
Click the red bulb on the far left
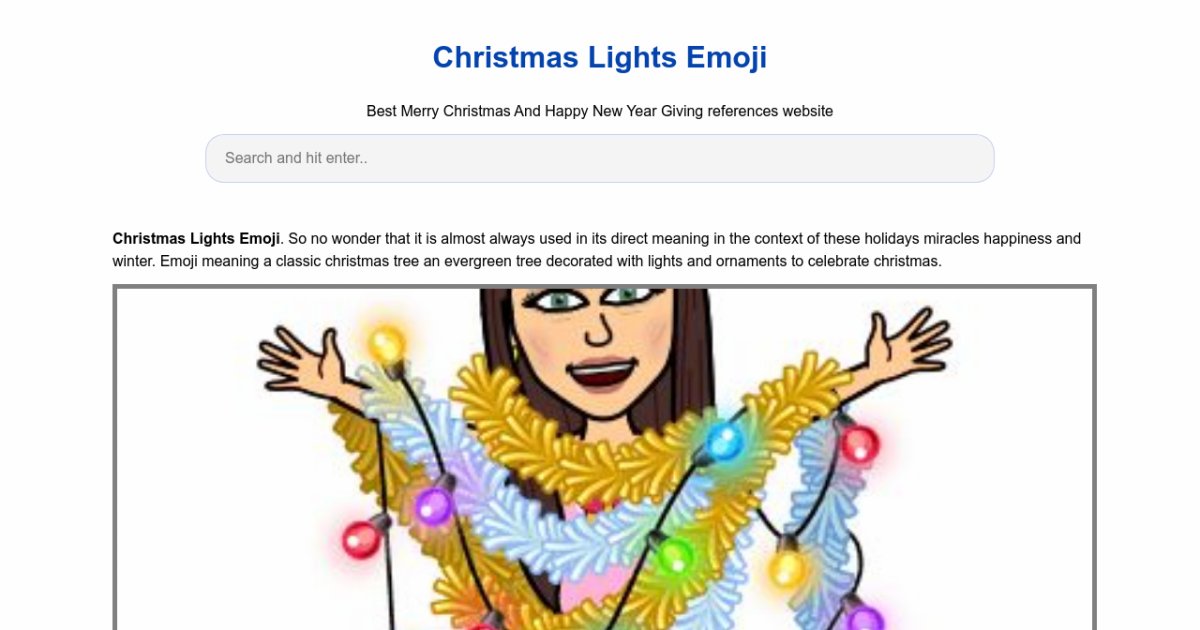pos(361,540)
